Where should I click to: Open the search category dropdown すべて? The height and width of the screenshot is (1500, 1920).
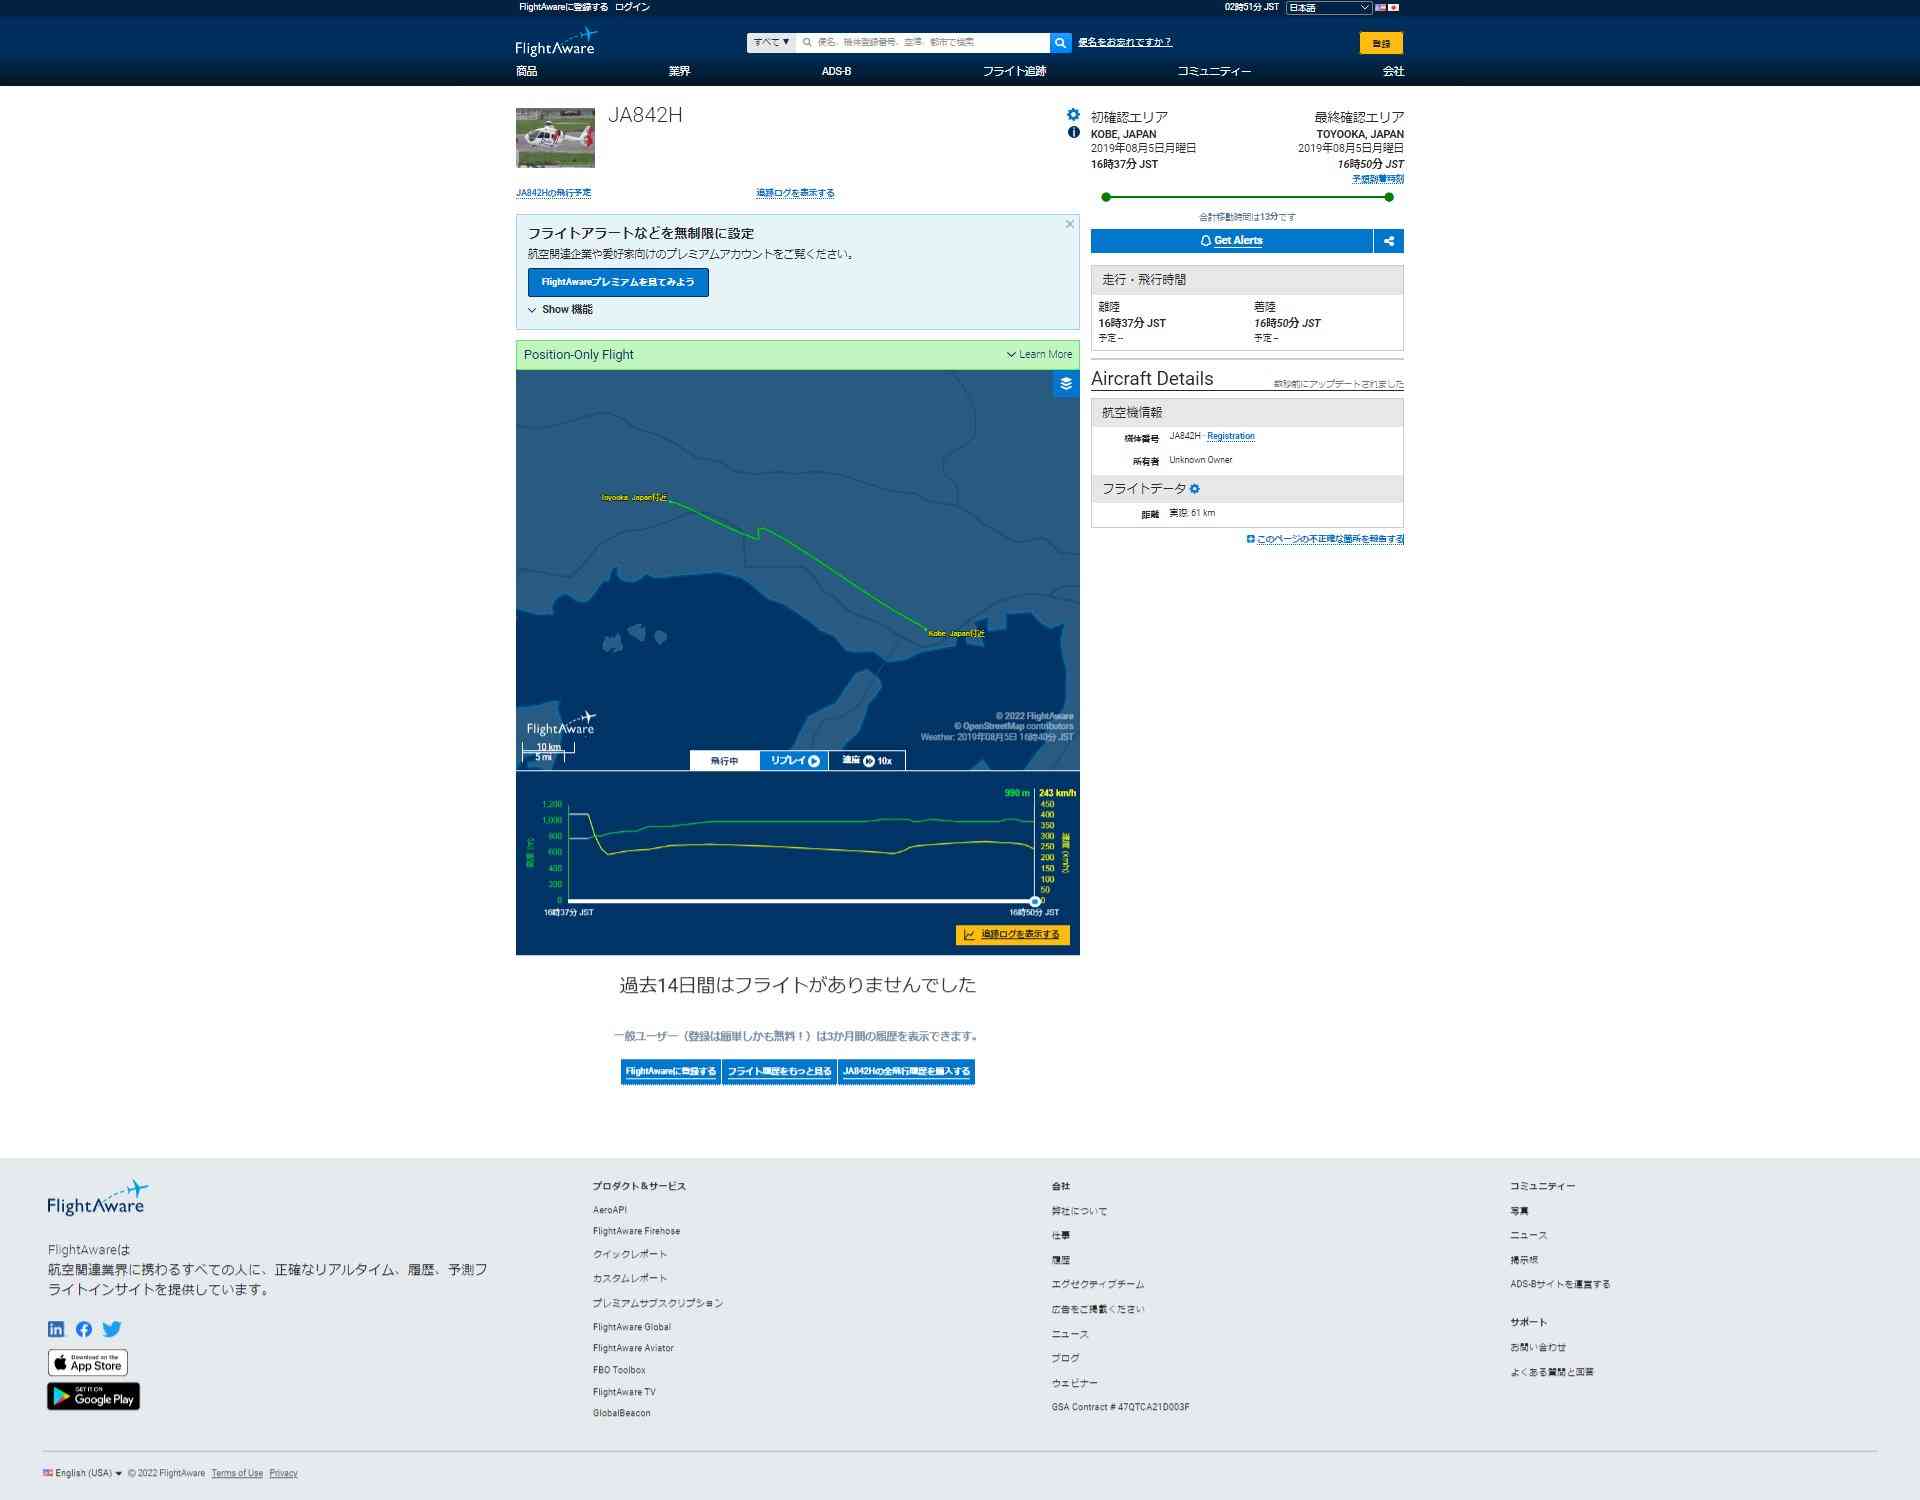point(771,43)
